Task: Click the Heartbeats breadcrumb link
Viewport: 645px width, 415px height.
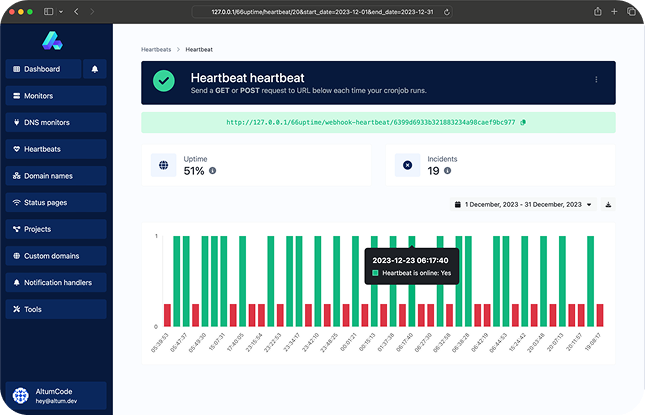Action: point(156,48)
